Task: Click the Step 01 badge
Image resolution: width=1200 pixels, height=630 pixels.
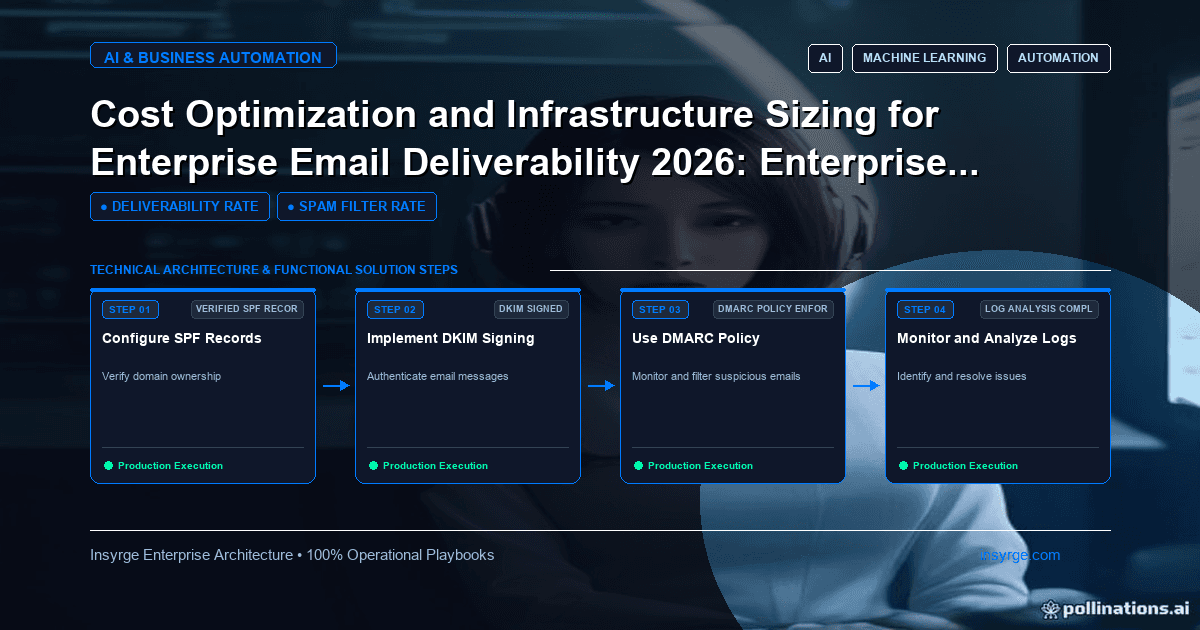Action: point(131,310)
